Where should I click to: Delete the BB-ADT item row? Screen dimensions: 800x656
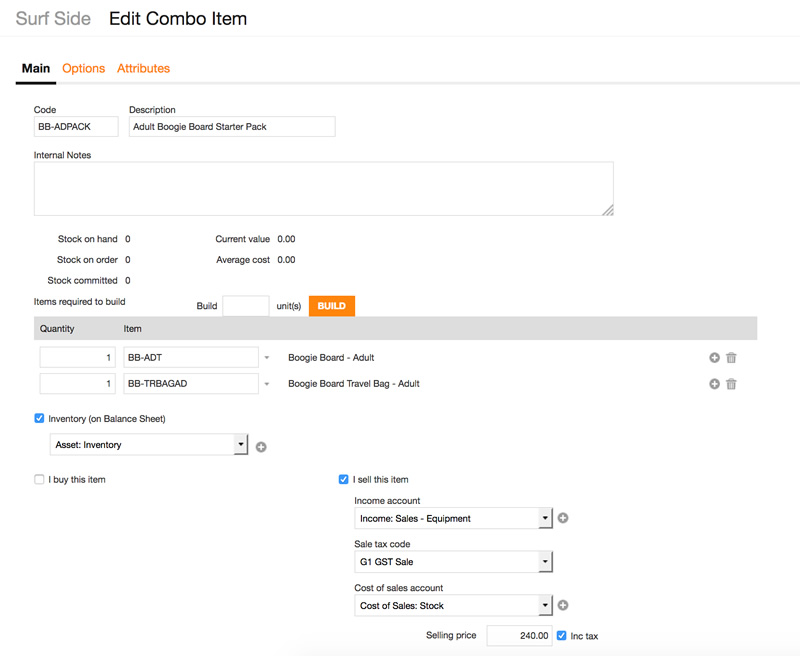[x=731, y=358]
